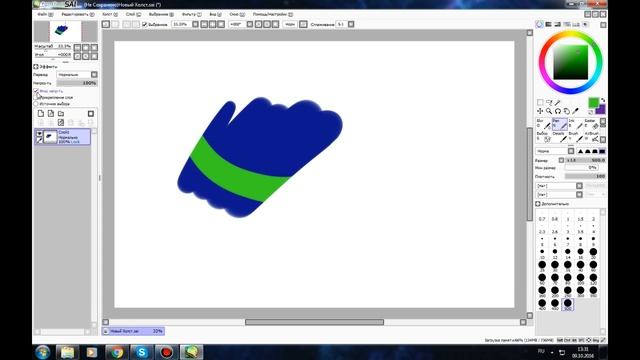This screenshot has height=360, width=640.
Task: Swap foreground and background colors
Action: 602,100
